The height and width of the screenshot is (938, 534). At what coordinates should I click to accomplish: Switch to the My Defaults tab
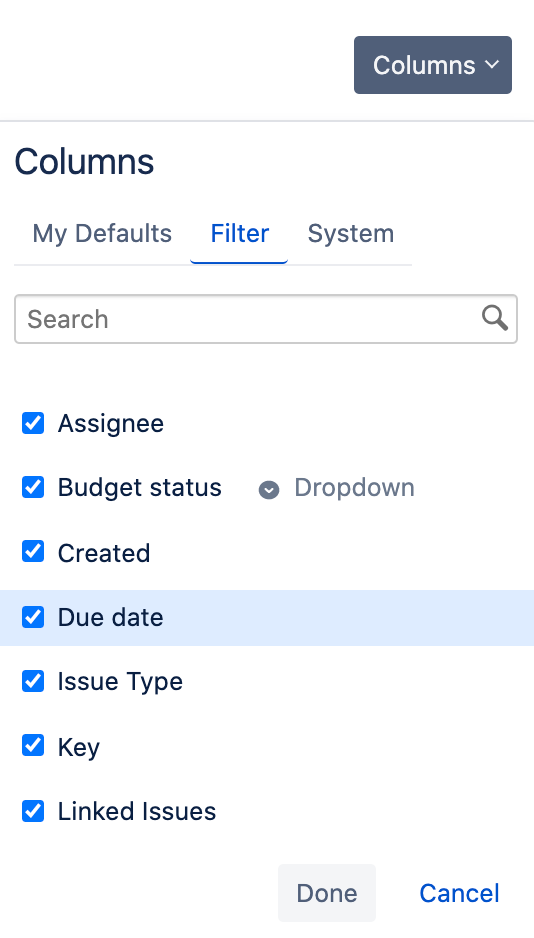pyautogui.click(x=102, y=233)
